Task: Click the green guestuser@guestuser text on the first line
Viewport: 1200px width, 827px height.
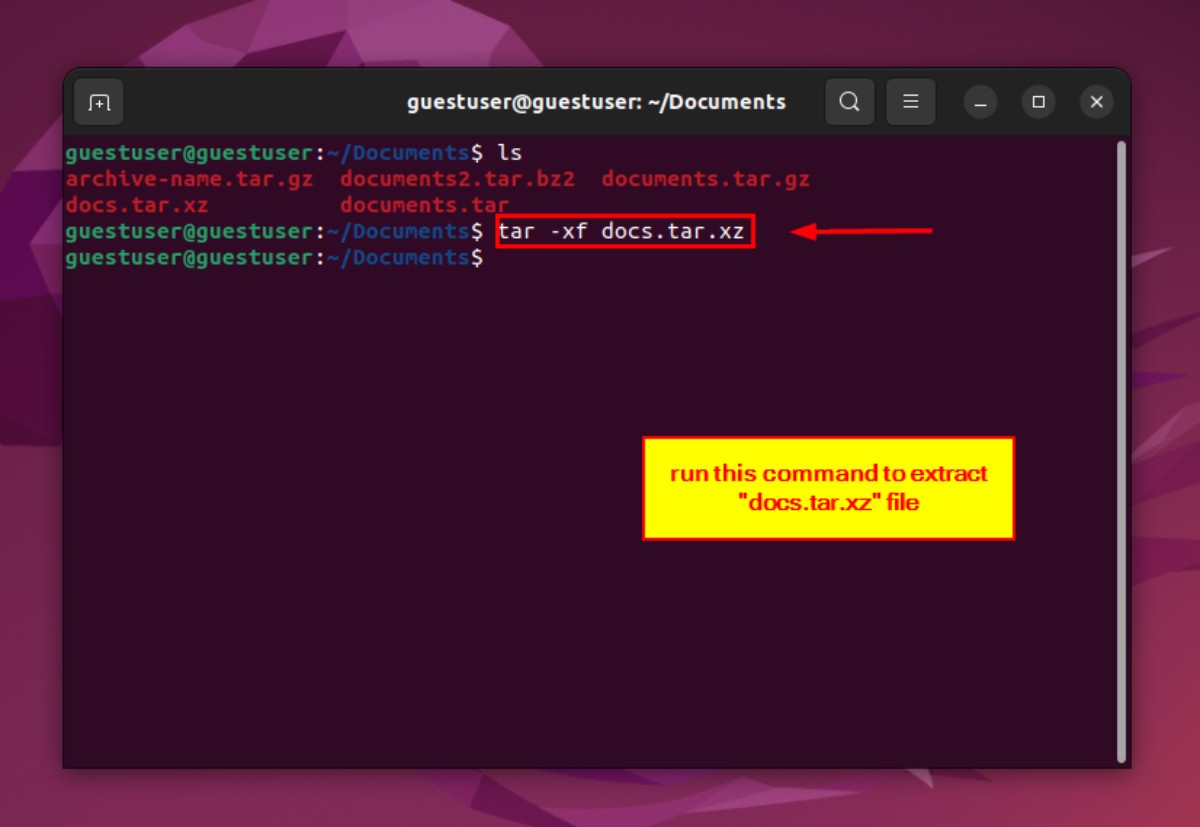Action: [189, 154]
